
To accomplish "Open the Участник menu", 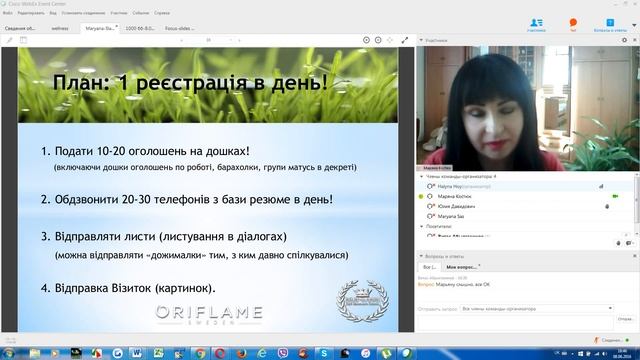I will (119, 13).
